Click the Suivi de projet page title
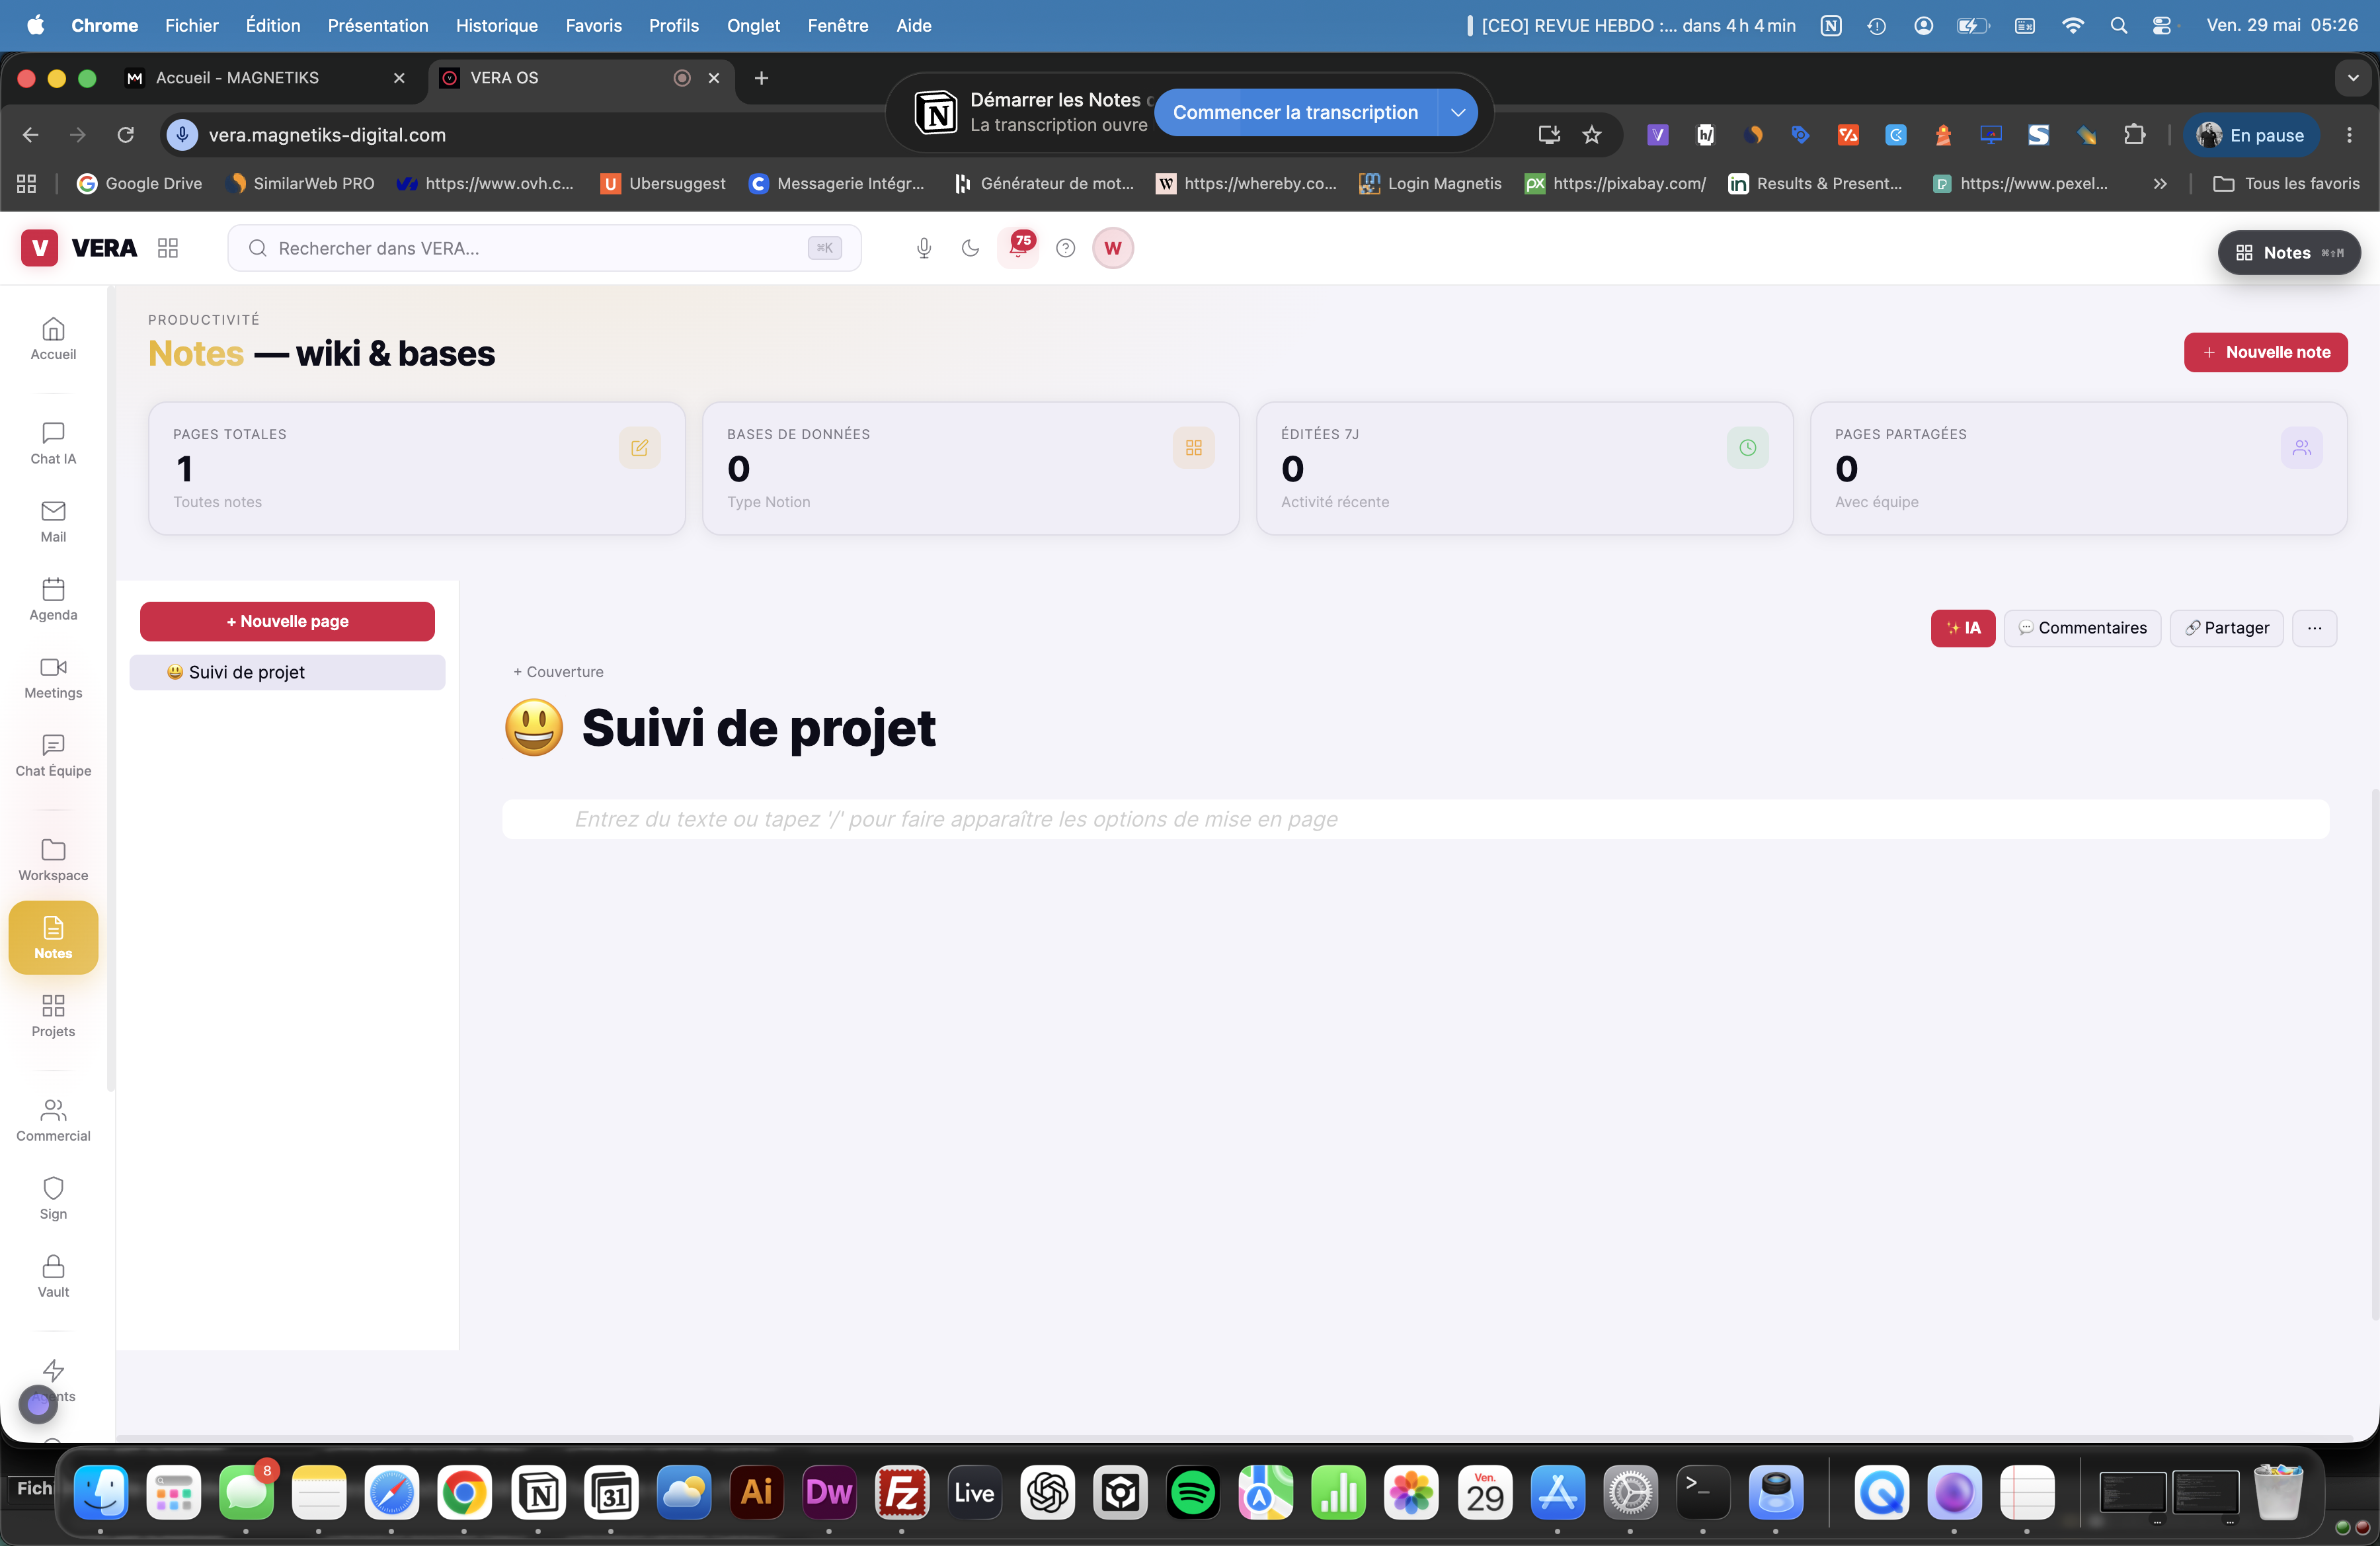2380x1546 pixels. pyautogui.click(x=758, y=727)
